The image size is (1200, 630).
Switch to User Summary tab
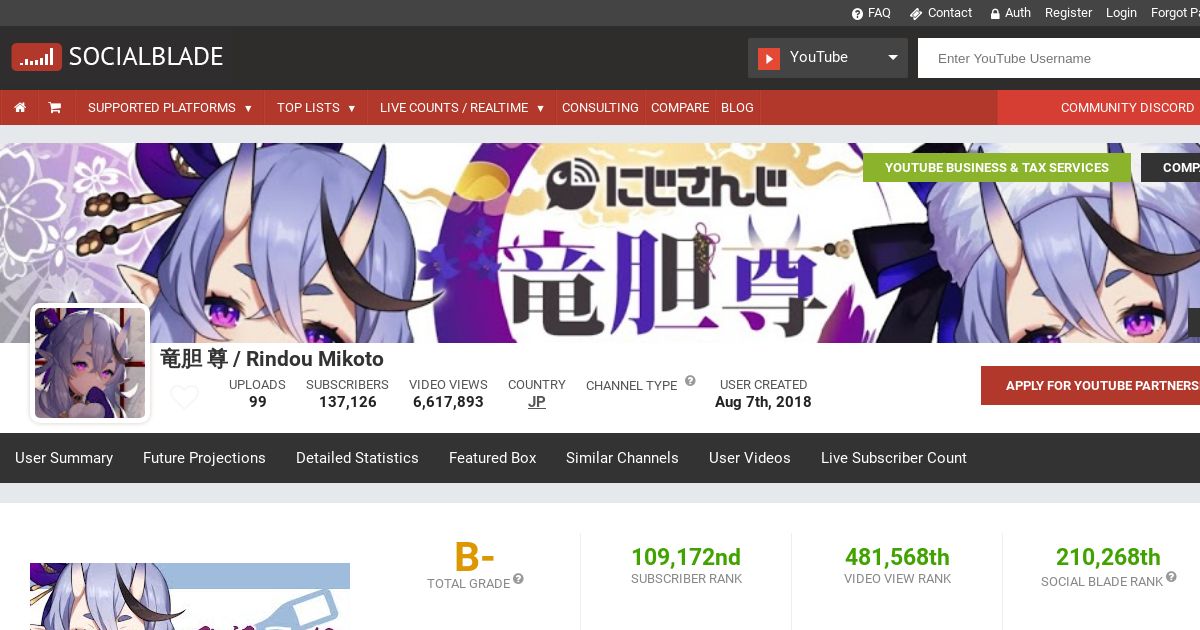64,458
